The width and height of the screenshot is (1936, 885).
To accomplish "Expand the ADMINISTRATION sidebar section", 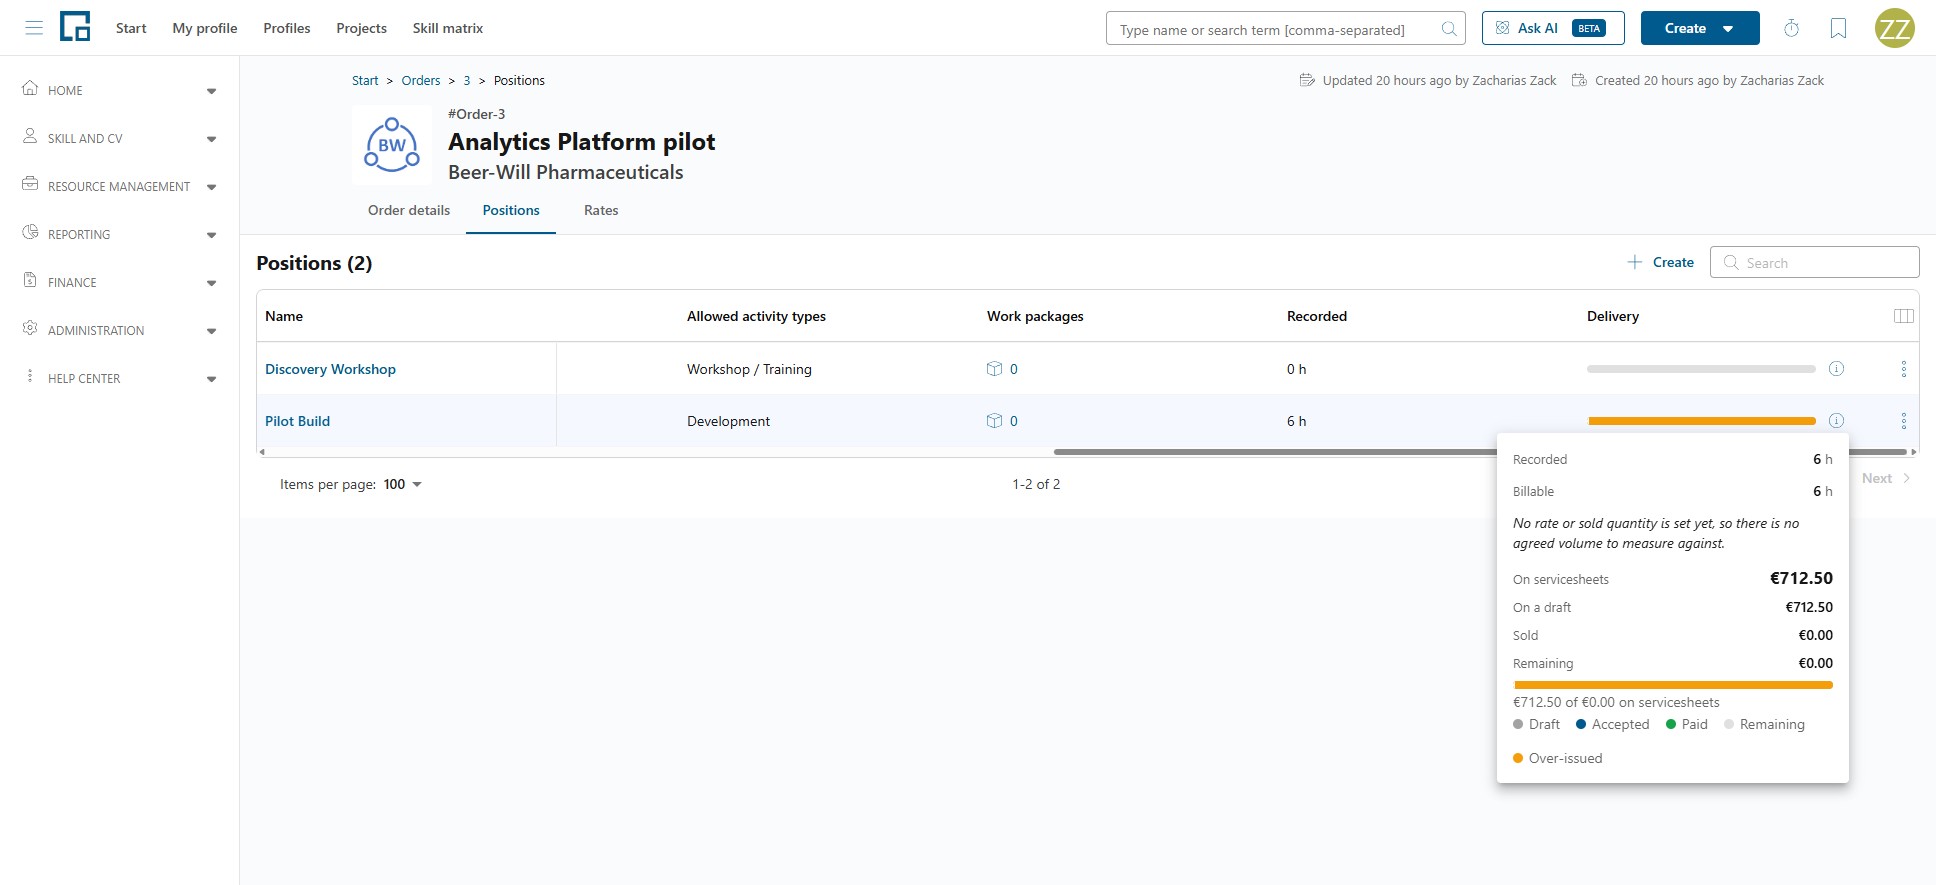I will [211, 331].
